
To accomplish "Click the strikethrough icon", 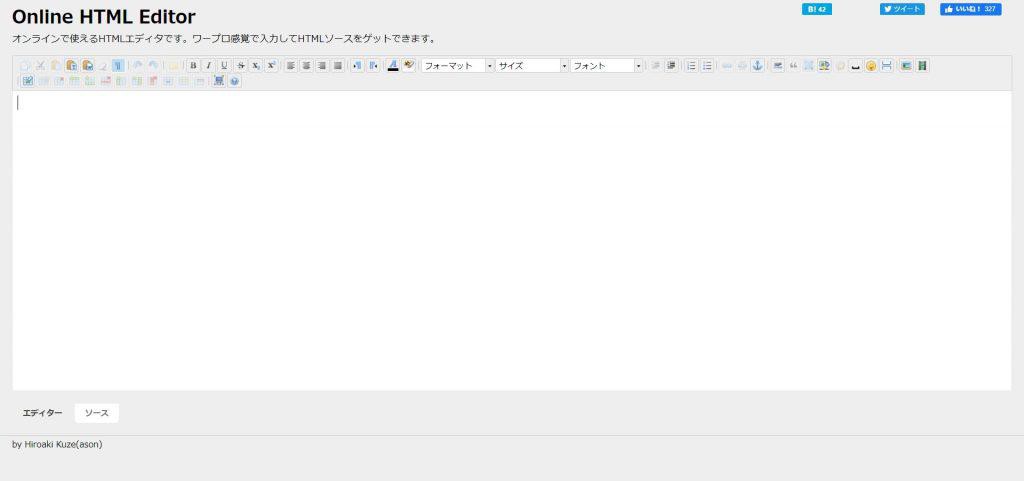I will 240,66.
